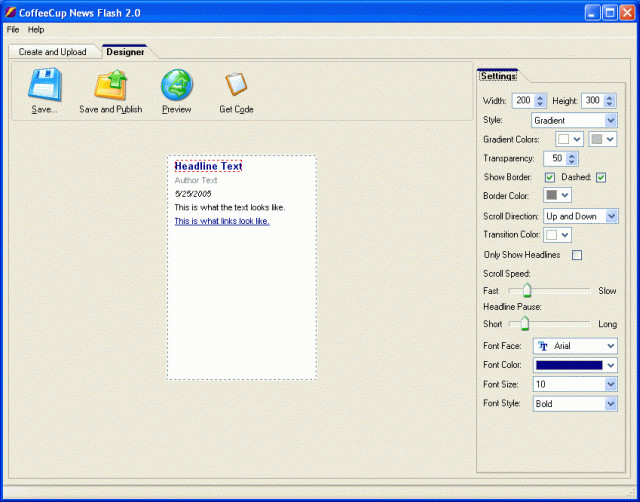Toggle the Show Border checkbox
Screen dimensions: 640x502
pyautogui.click(x=550, y=177)
